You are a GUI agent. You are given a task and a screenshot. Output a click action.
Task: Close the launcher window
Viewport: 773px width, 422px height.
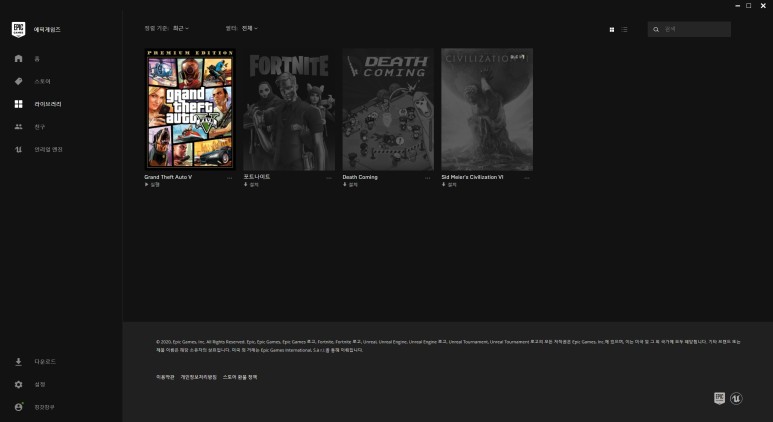tap(763, 5)
